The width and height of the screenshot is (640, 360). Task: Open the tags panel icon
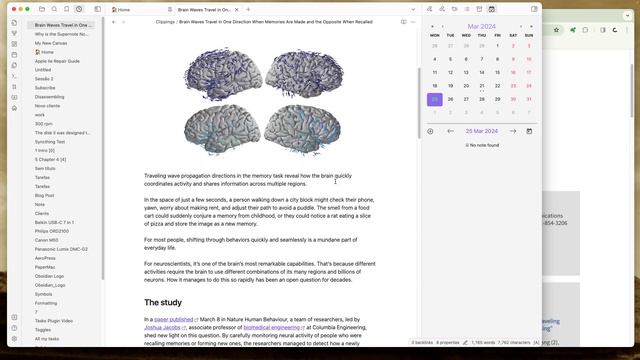tap(454, 9)
